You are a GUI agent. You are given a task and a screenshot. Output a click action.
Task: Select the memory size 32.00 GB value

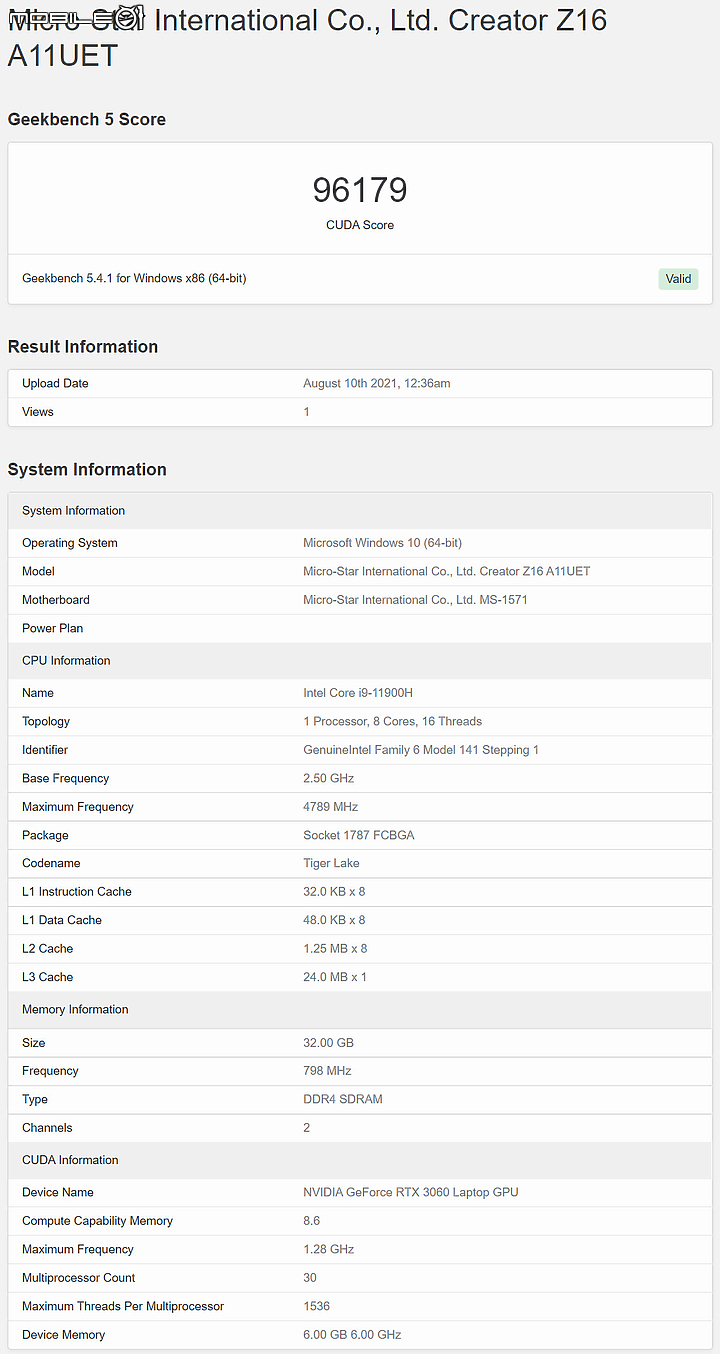[328, 1043]
